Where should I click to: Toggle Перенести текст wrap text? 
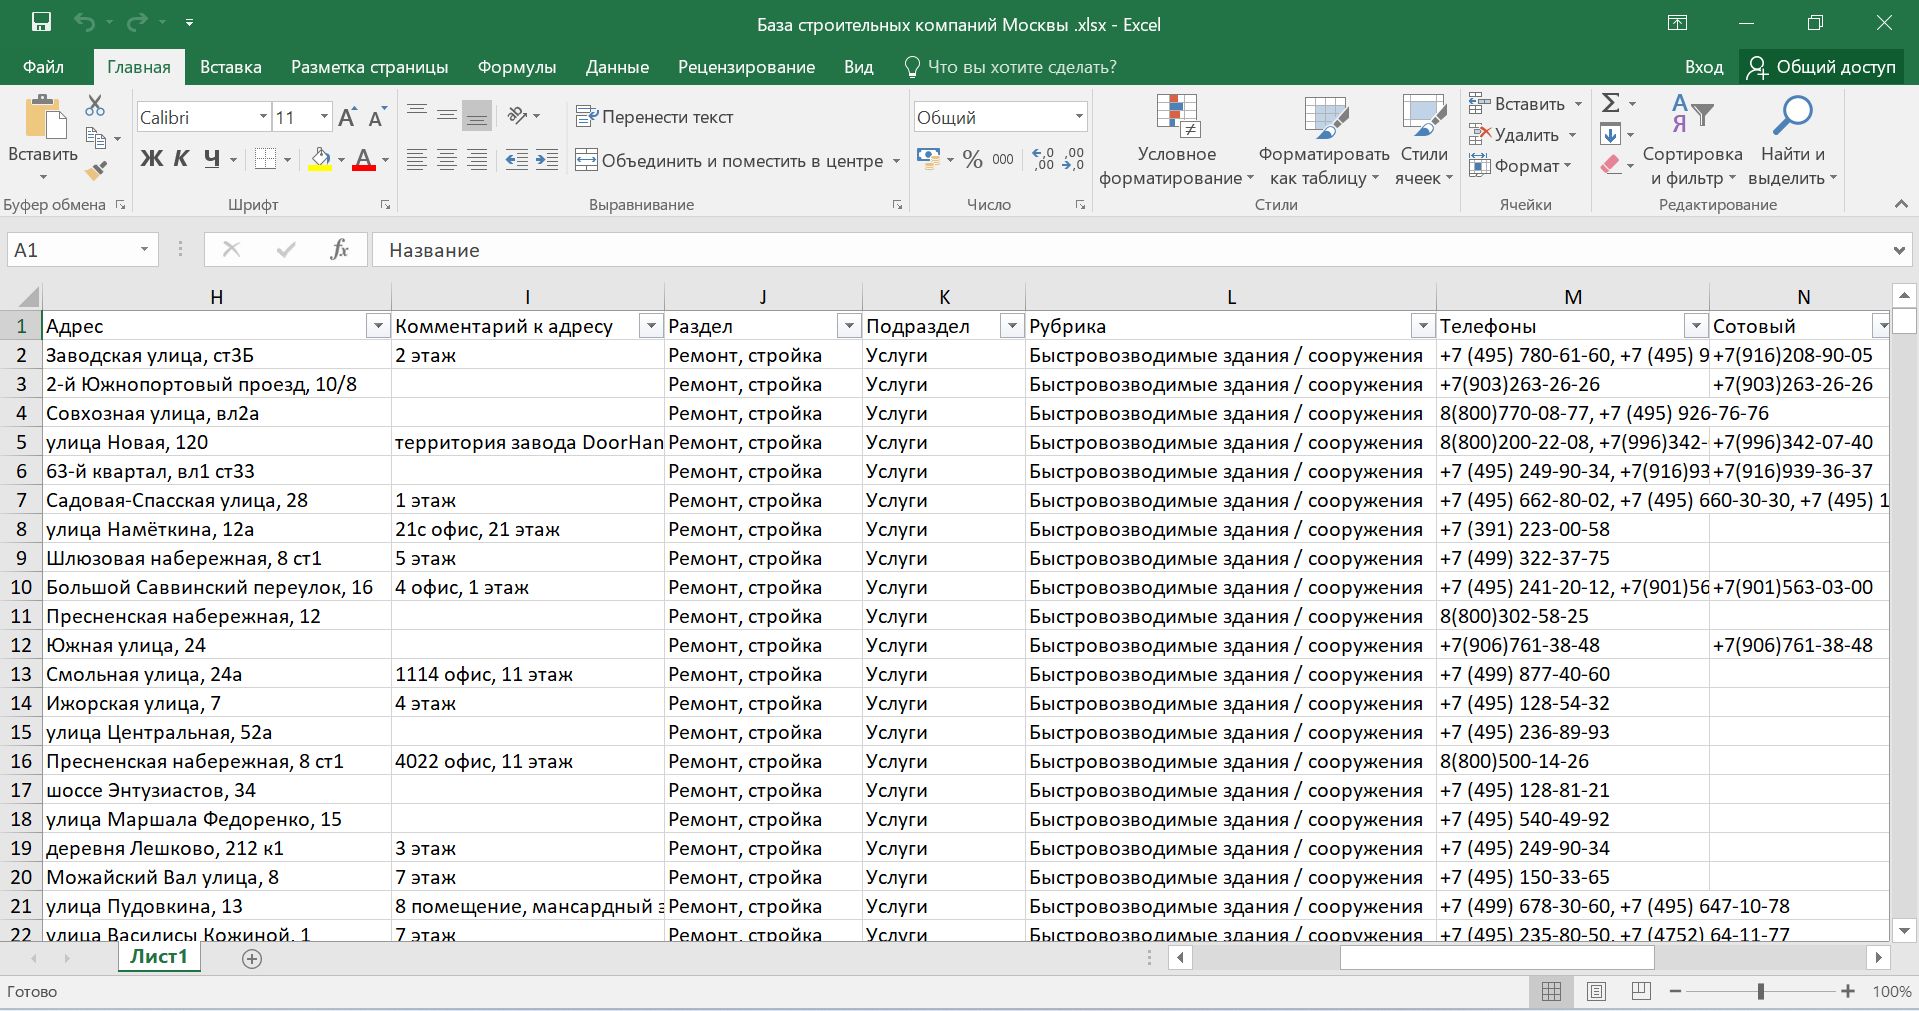point(655,117)
